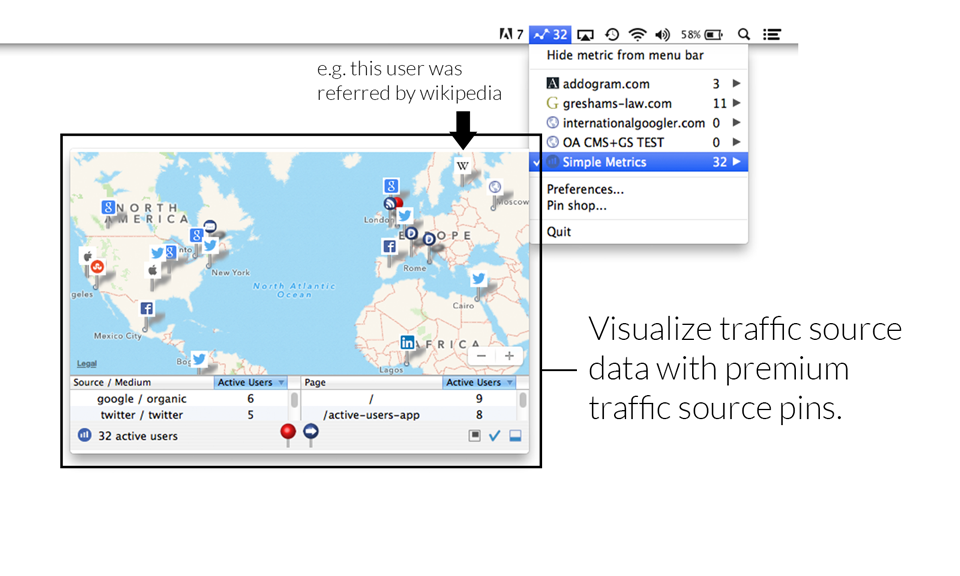This screenshot has width=960, height=576.
Task: Expand the addogram.com submenu arrow
Action: click(x=737, y=83)
